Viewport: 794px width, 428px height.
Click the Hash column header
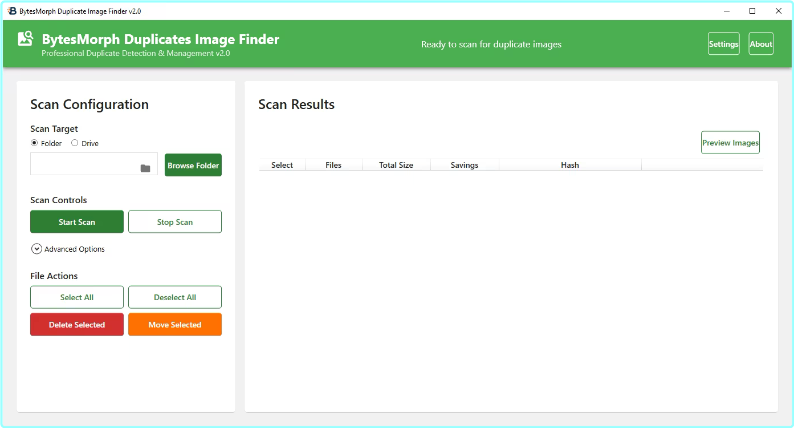[x=569, y=165]
